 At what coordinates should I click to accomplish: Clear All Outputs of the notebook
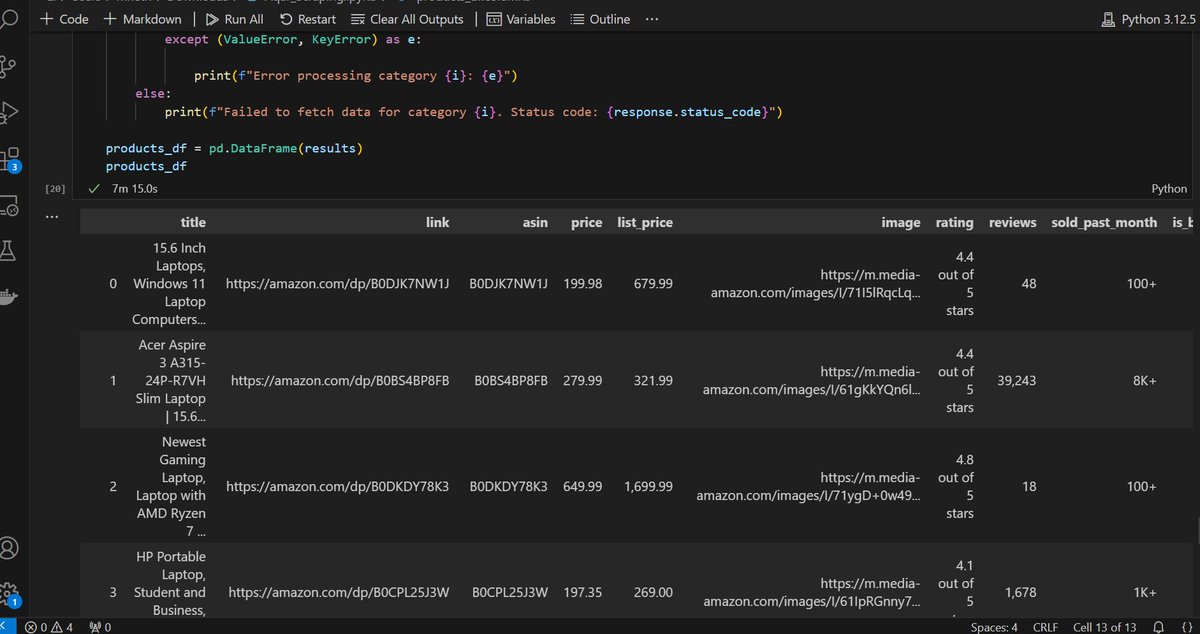407,19
